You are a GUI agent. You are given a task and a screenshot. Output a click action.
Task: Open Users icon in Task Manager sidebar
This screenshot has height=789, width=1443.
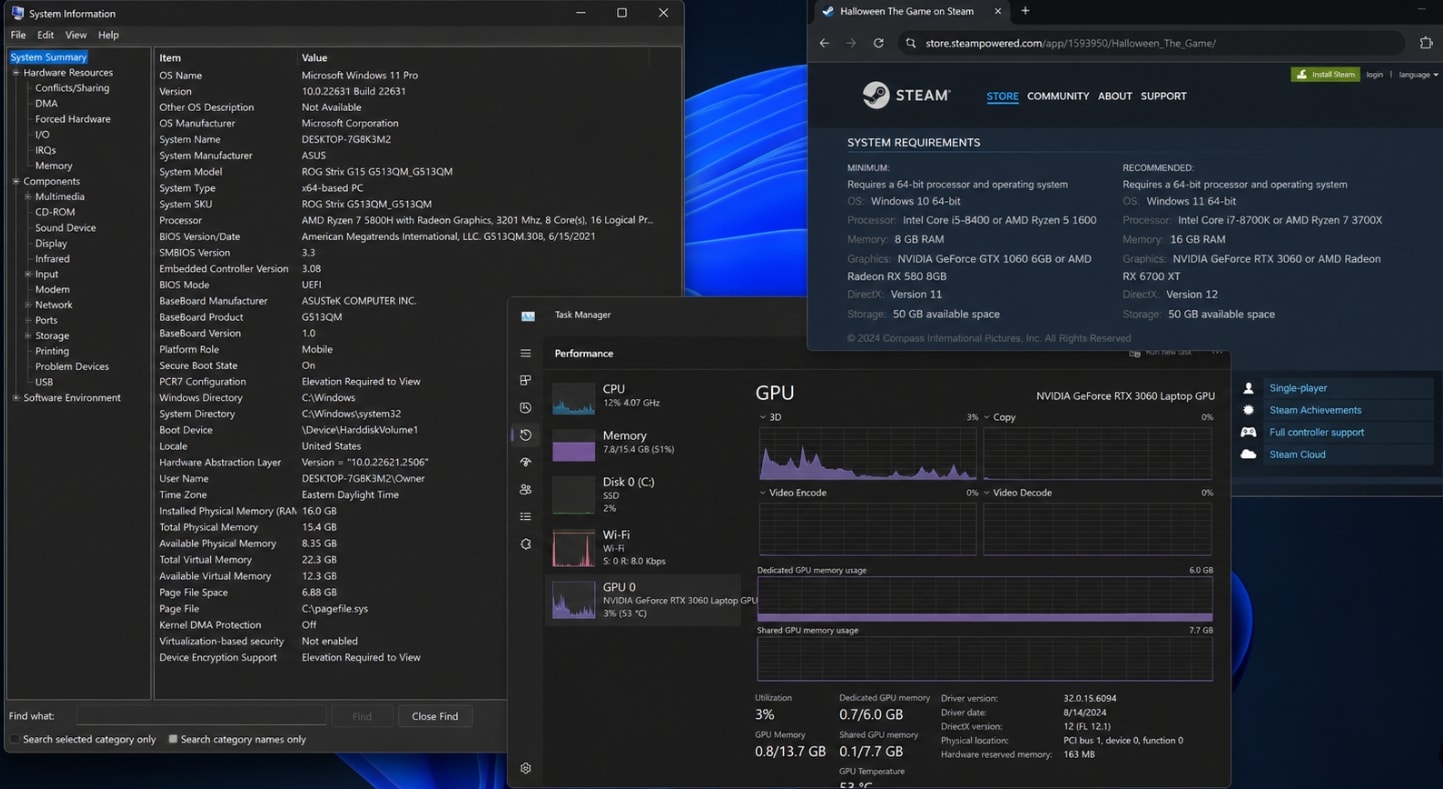pyautogui.click(x=525, y=490)
